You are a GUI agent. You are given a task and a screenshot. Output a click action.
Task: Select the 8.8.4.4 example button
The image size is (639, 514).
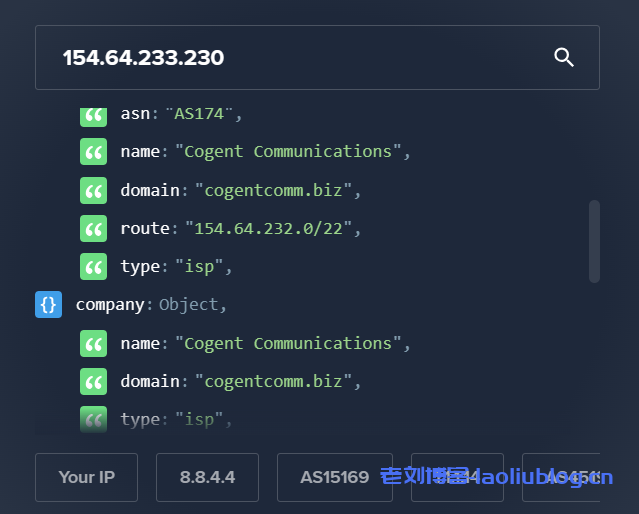207,477
